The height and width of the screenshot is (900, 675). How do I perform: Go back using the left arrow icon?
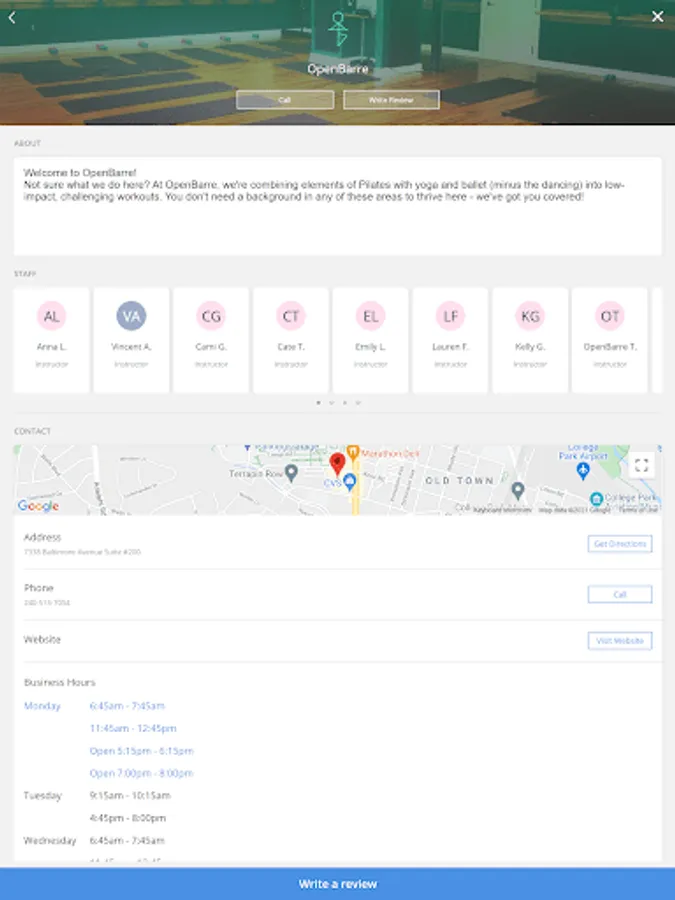(12, 17)
